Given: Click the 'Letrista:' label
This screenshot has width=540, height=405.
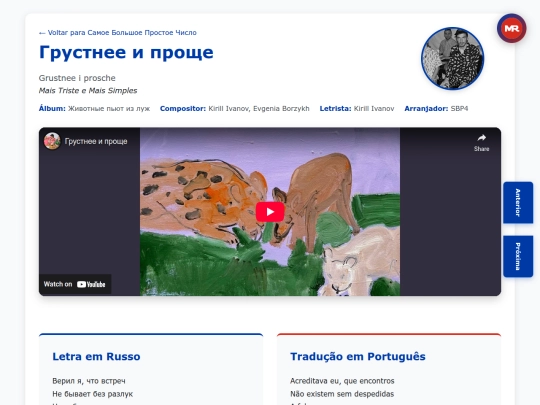Looking at the screenshot, I should (x=335, y=108).
